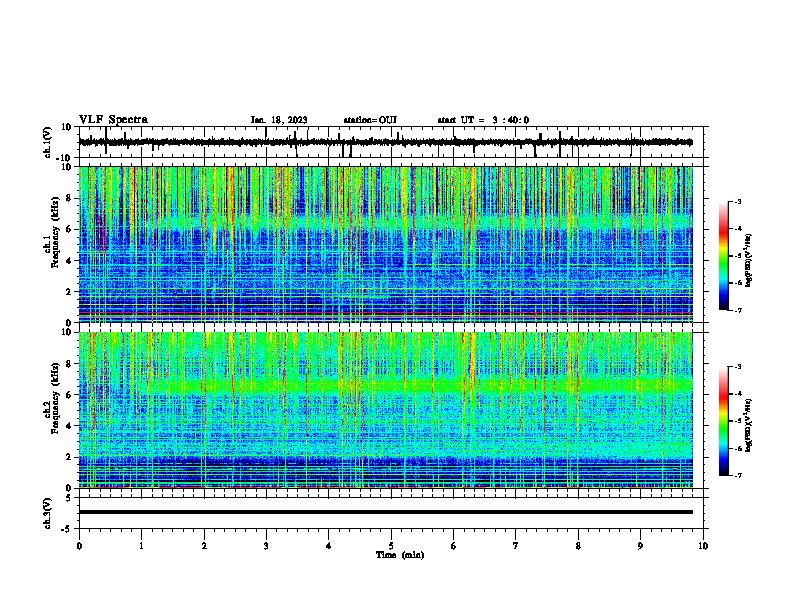Click the ch.2 Frequency (kHz) axis label

point(52,398)
